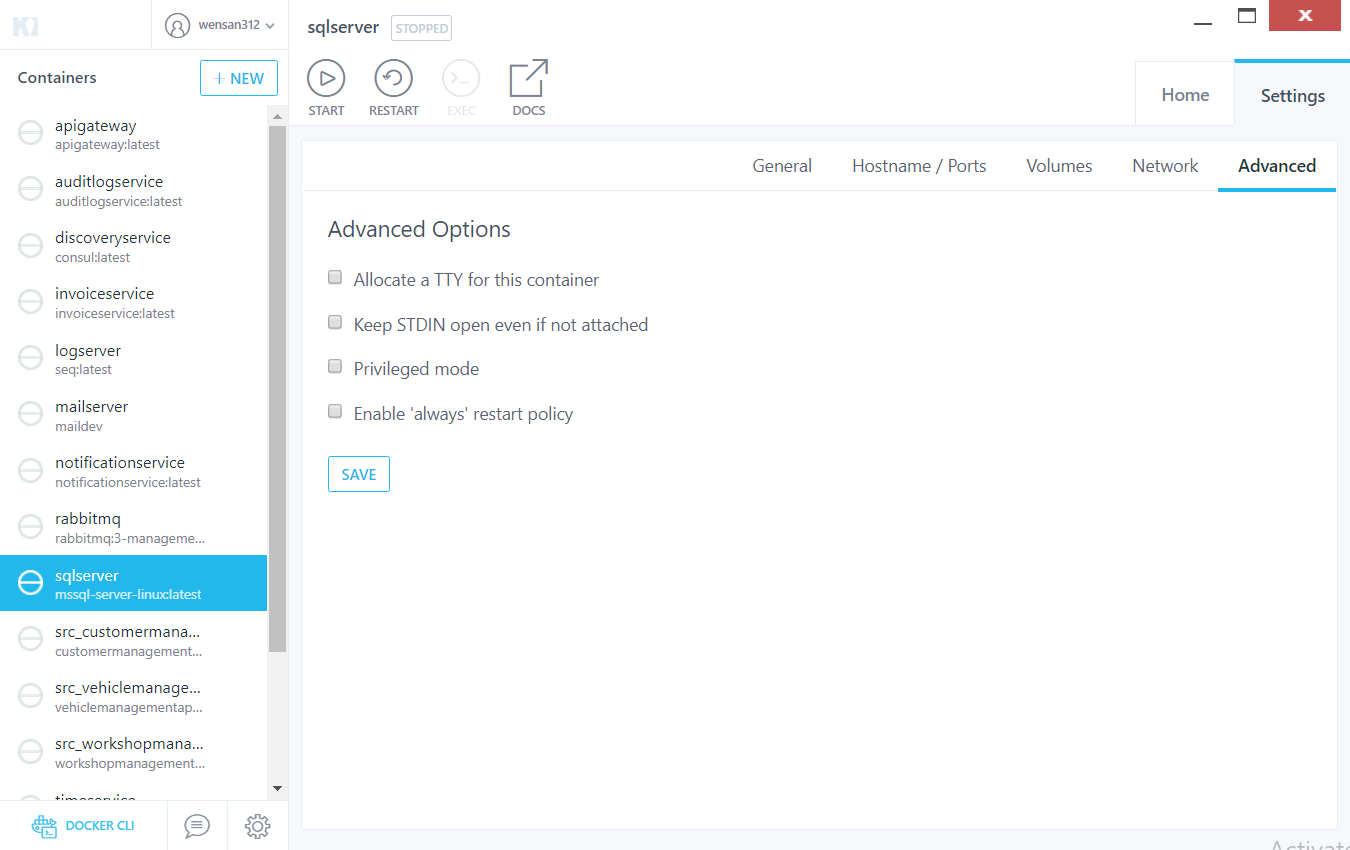This screenshot has width=1350, height=850.
Task: Click the sidebar scrollbar down arrow
Action: [x=277, y=789]
